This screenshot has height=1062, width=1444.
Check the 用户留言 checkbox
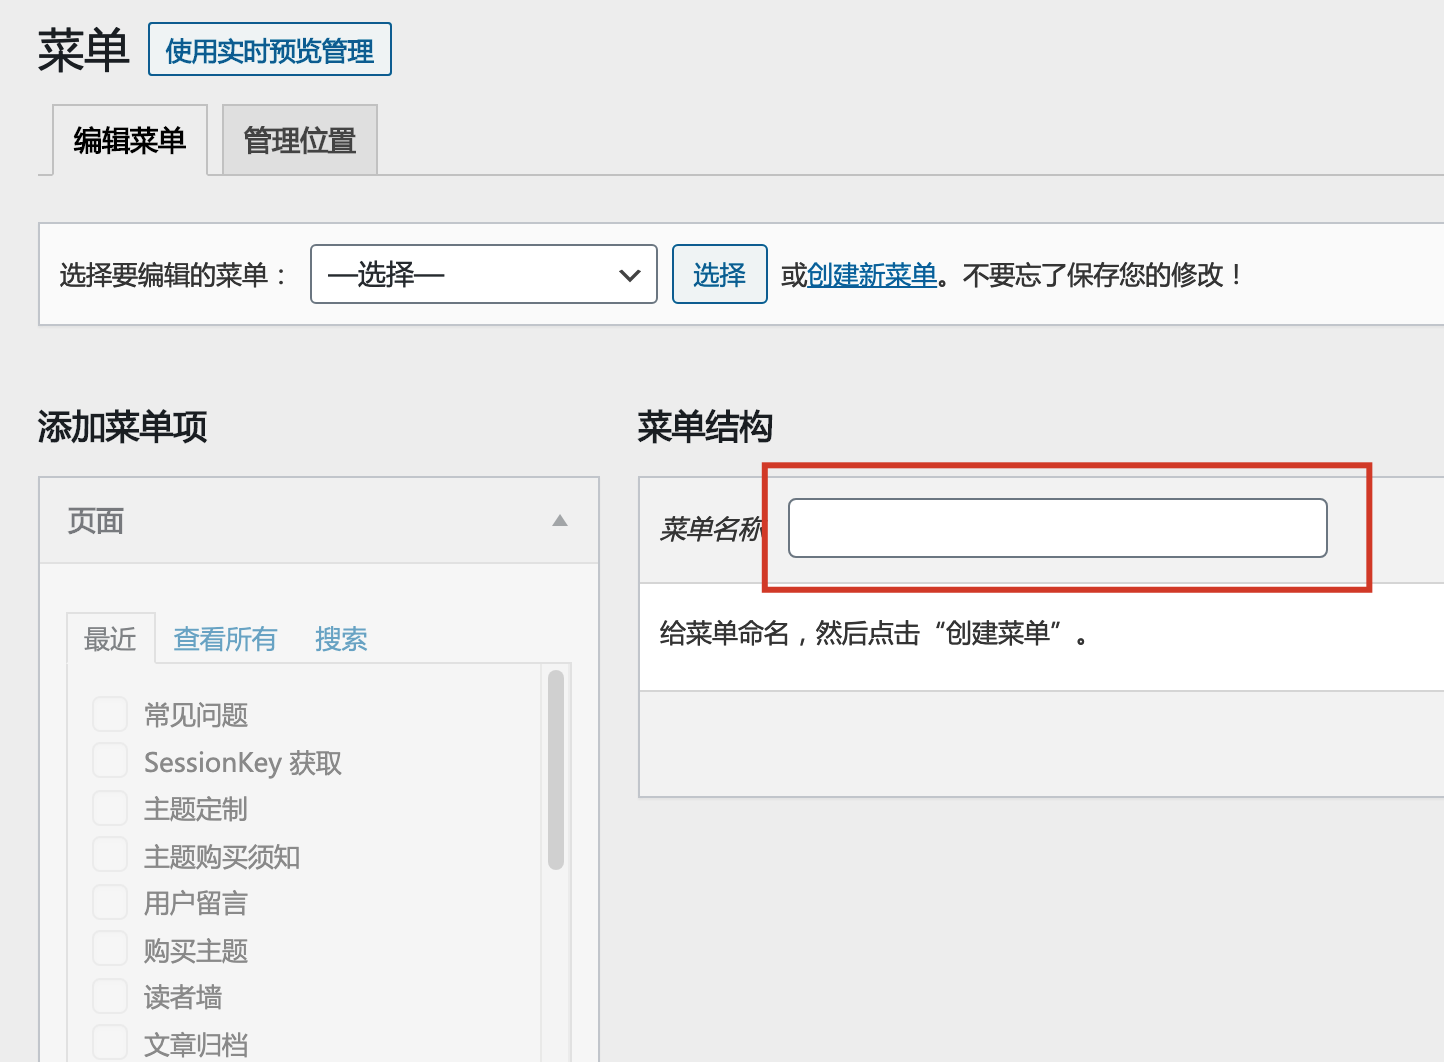110,903
